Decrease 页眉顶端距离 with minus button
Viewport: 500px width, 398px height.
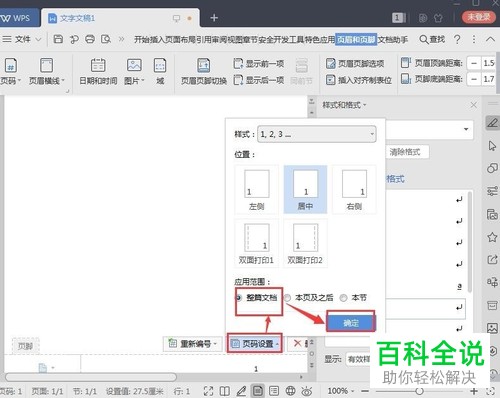point(474,63)
